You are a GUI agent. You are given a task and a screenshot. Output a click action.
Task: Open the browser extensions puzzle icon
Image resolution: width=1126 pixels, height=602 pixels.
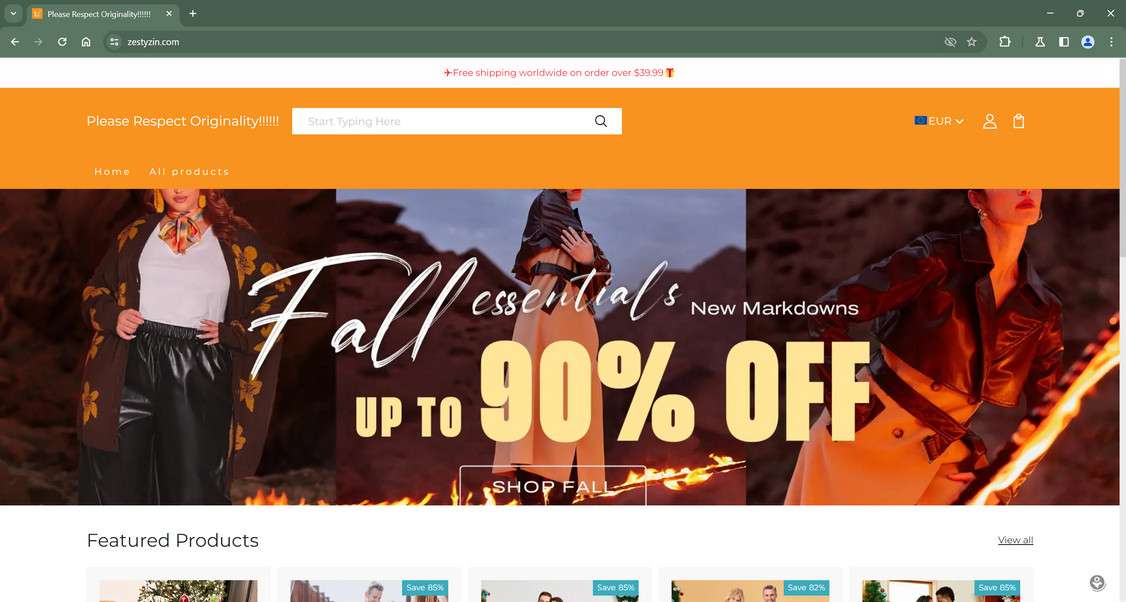[1005, 42]
